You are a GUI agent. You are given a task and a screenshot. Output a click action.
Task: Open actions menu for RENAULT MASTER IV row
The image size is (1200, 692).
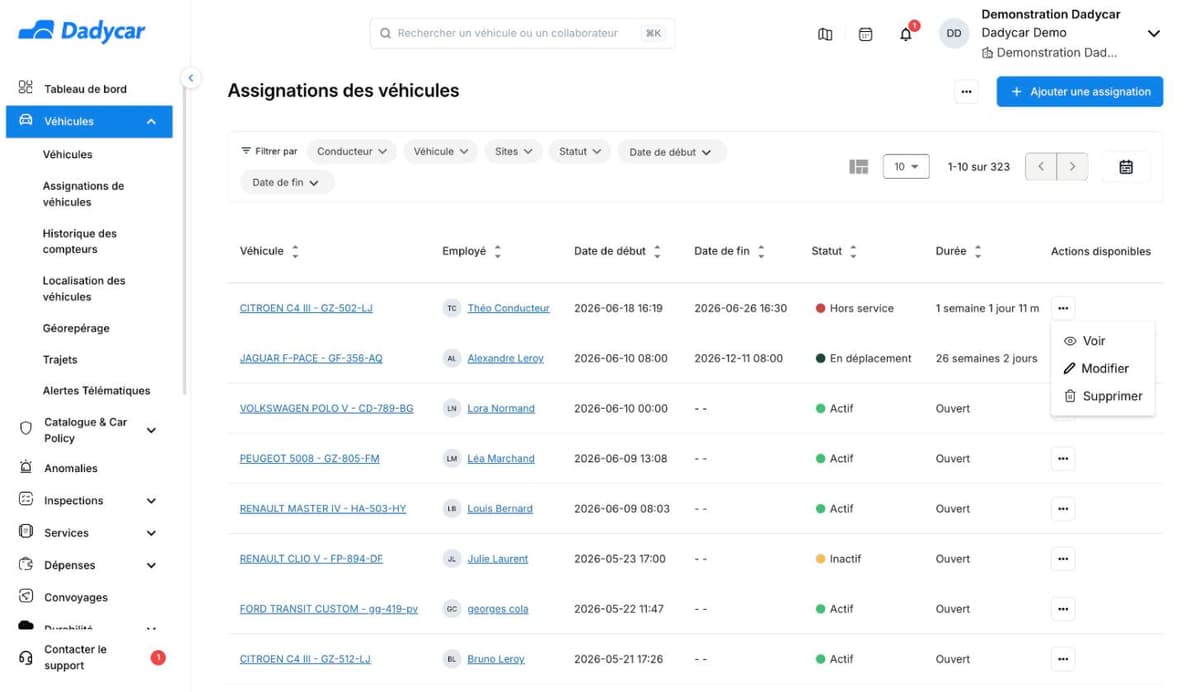tap(1063, 508)
